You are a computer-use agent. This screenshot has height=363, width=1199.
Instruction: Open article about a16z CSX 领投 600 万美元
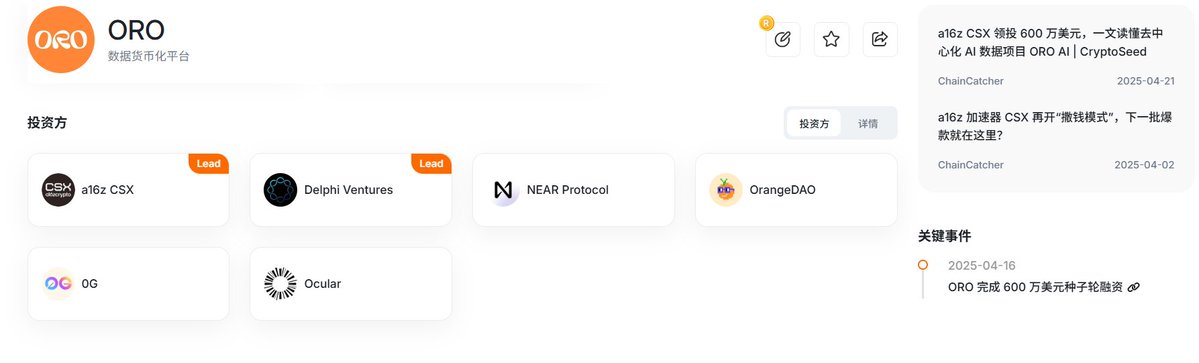1051,43
